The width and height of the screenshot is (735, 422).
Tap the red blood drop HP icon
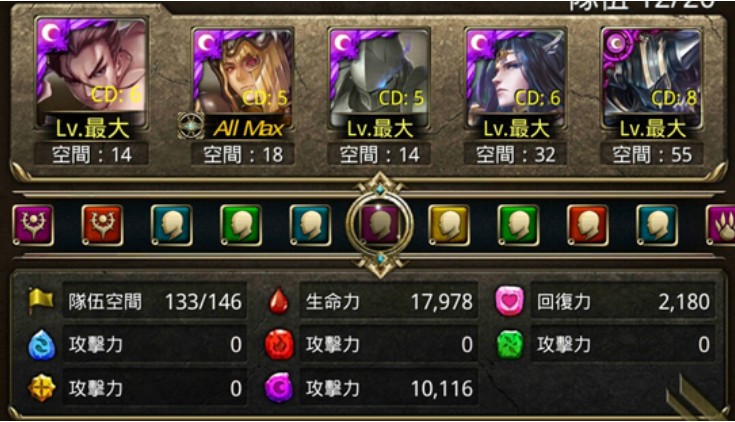click(x=279, y=301)
